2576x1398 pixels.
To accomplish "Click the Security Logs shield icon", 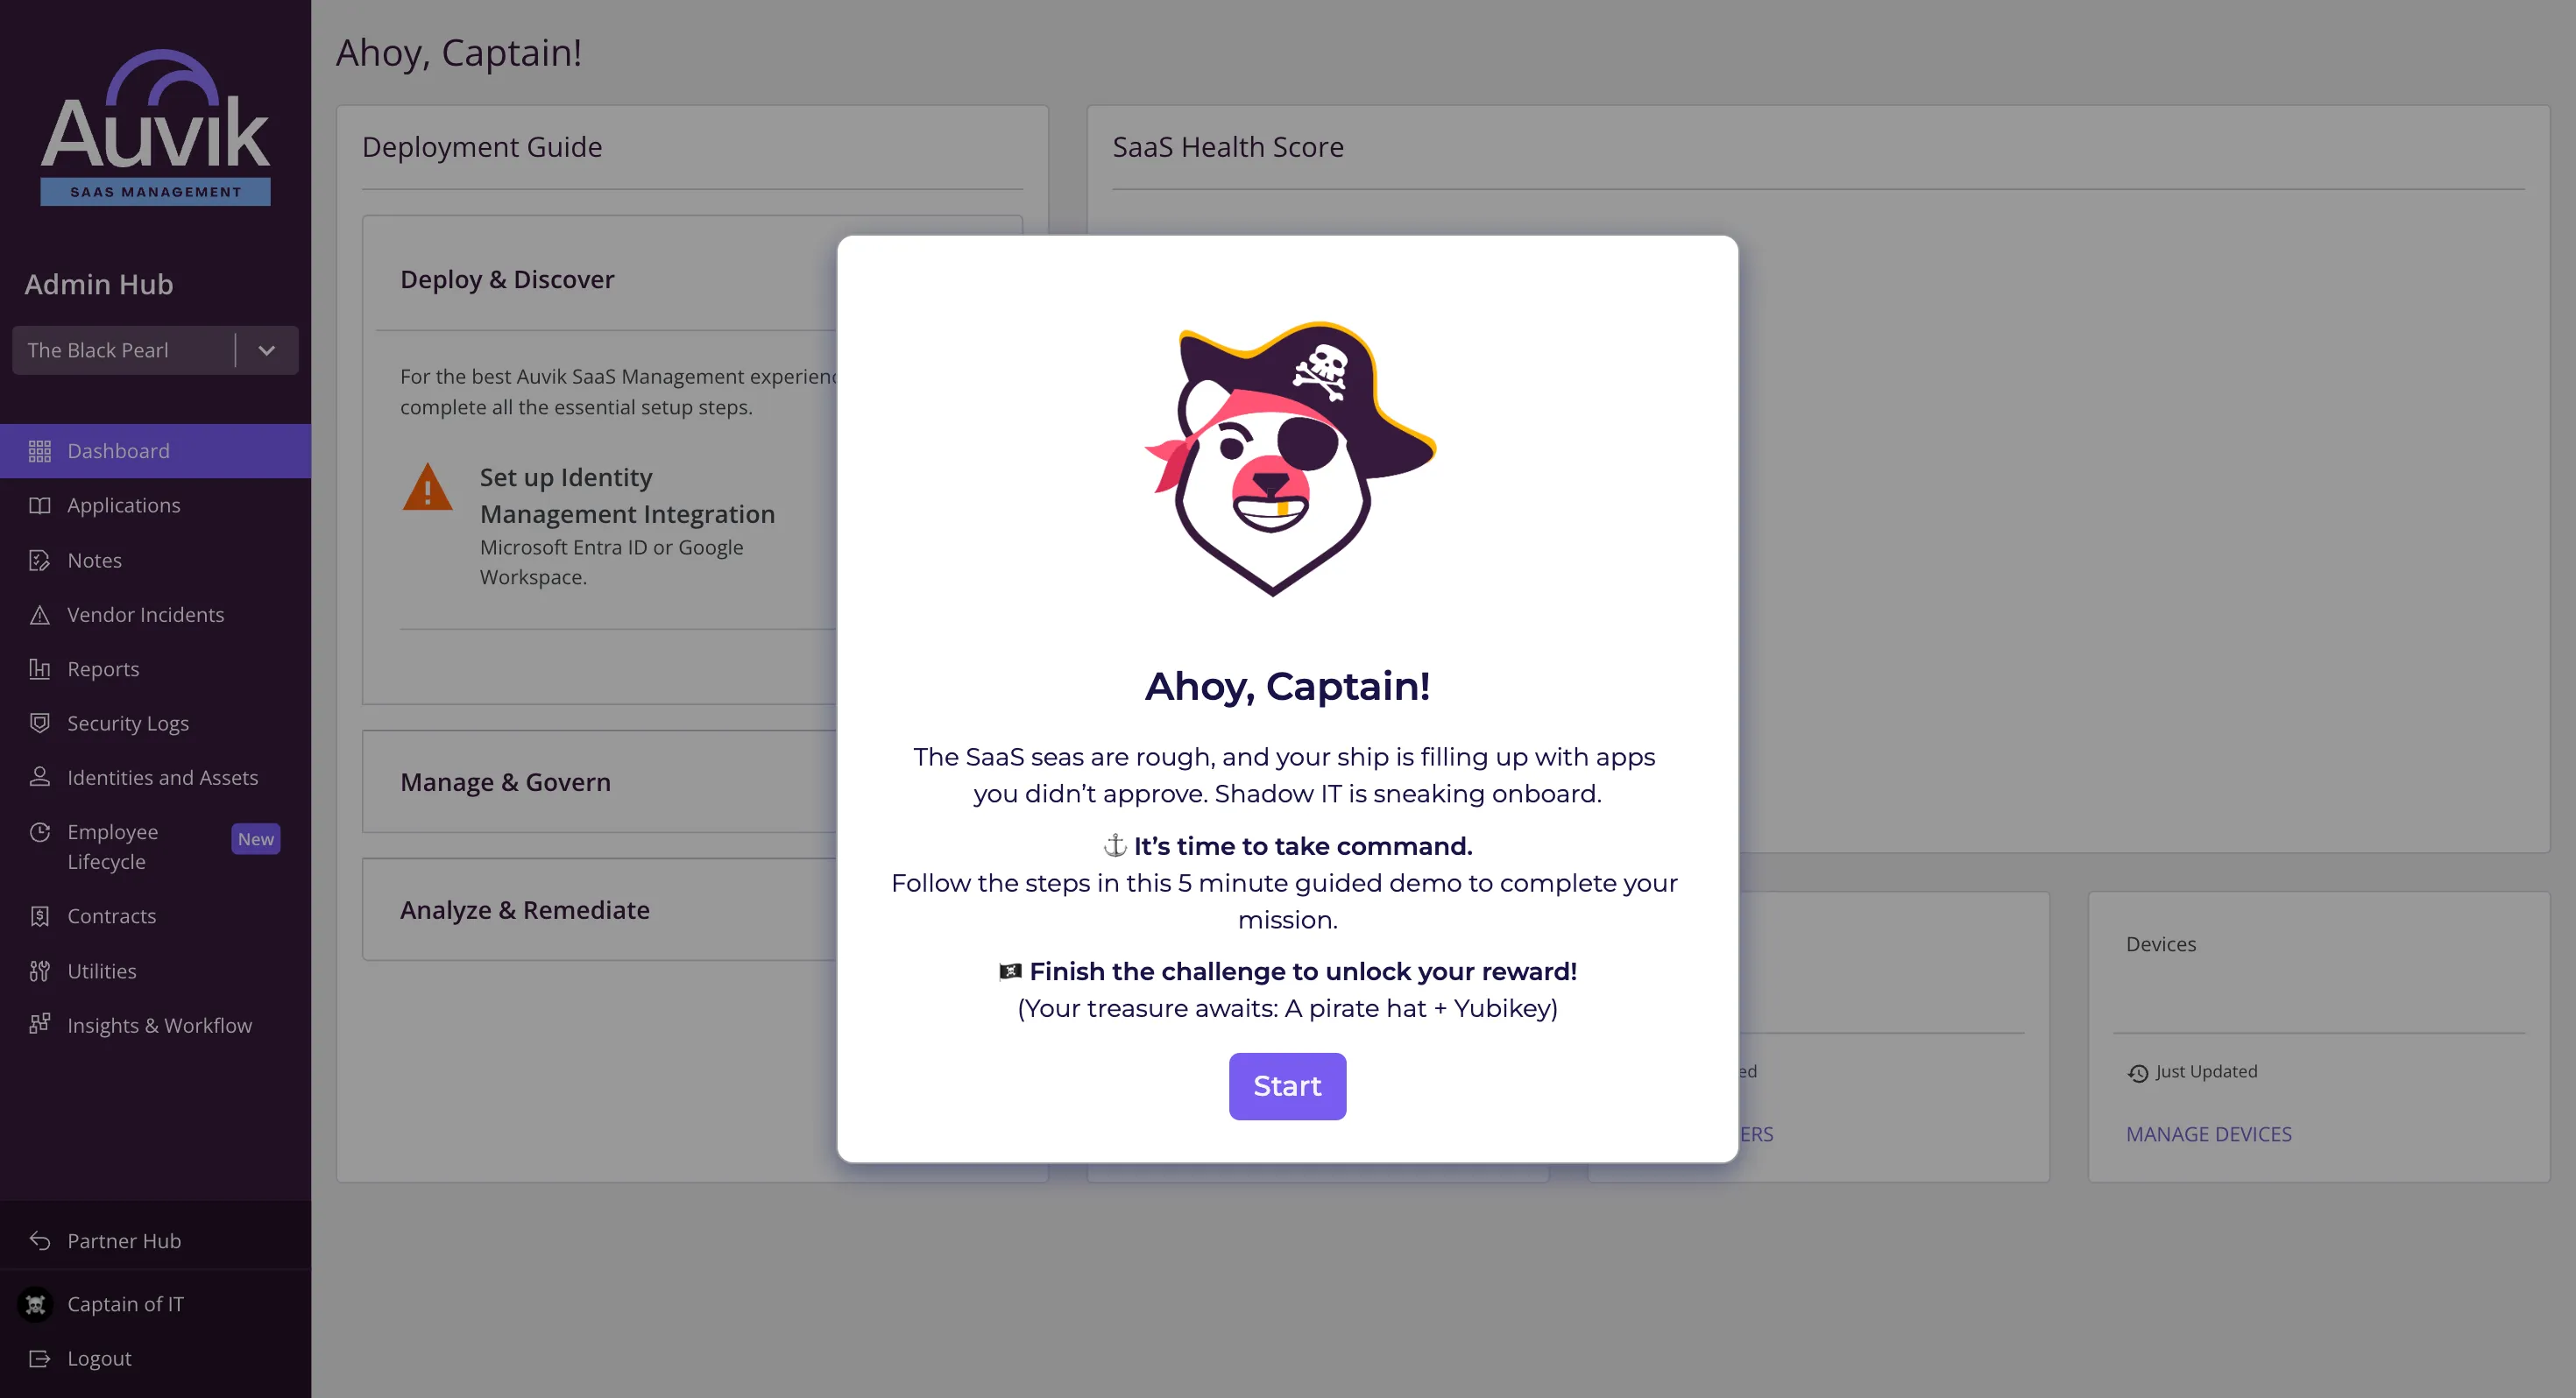I will 40,723.
